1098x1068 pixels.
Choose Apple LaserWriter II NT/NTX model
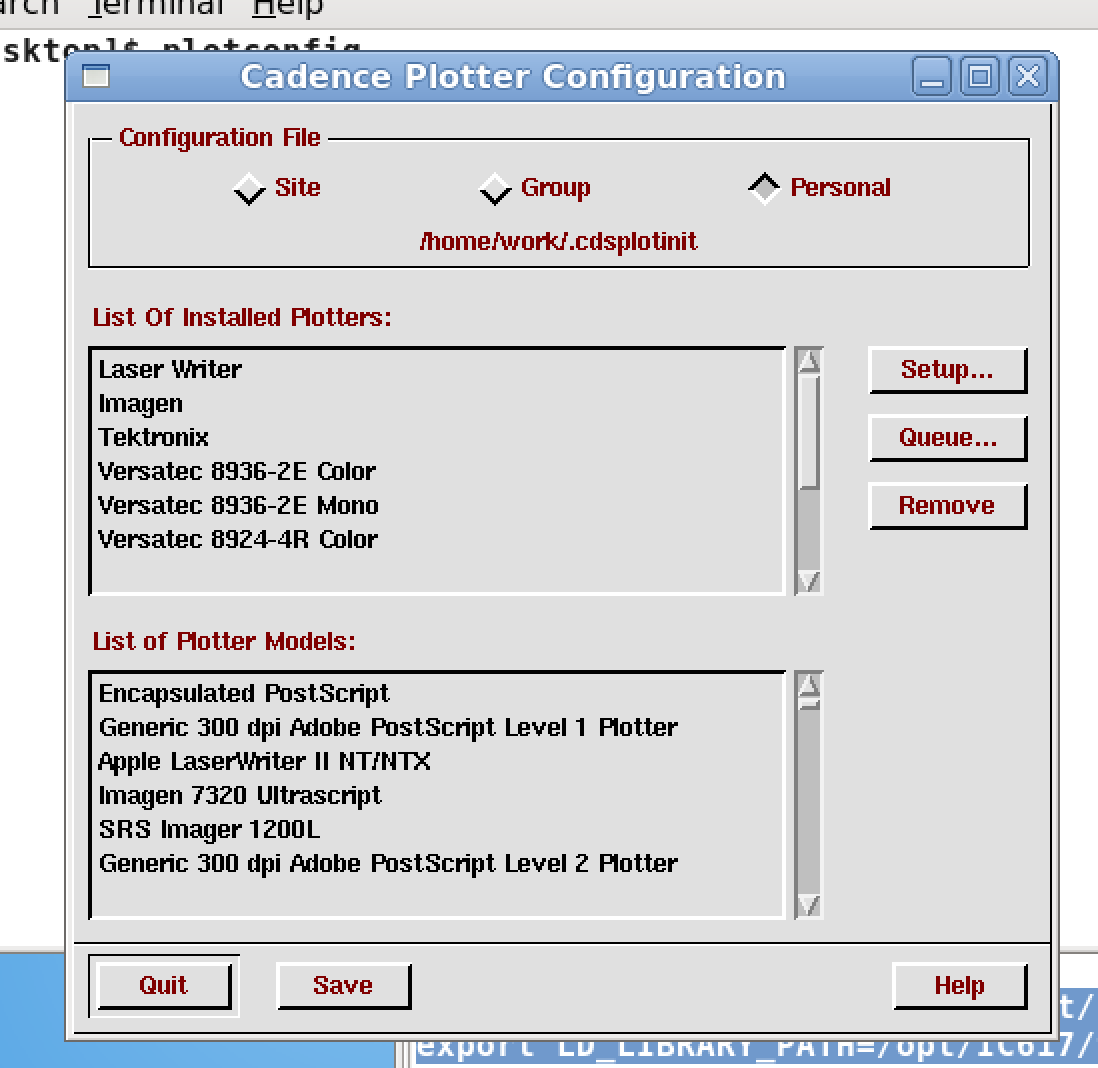pyautogui.click(x=438, y=761)
